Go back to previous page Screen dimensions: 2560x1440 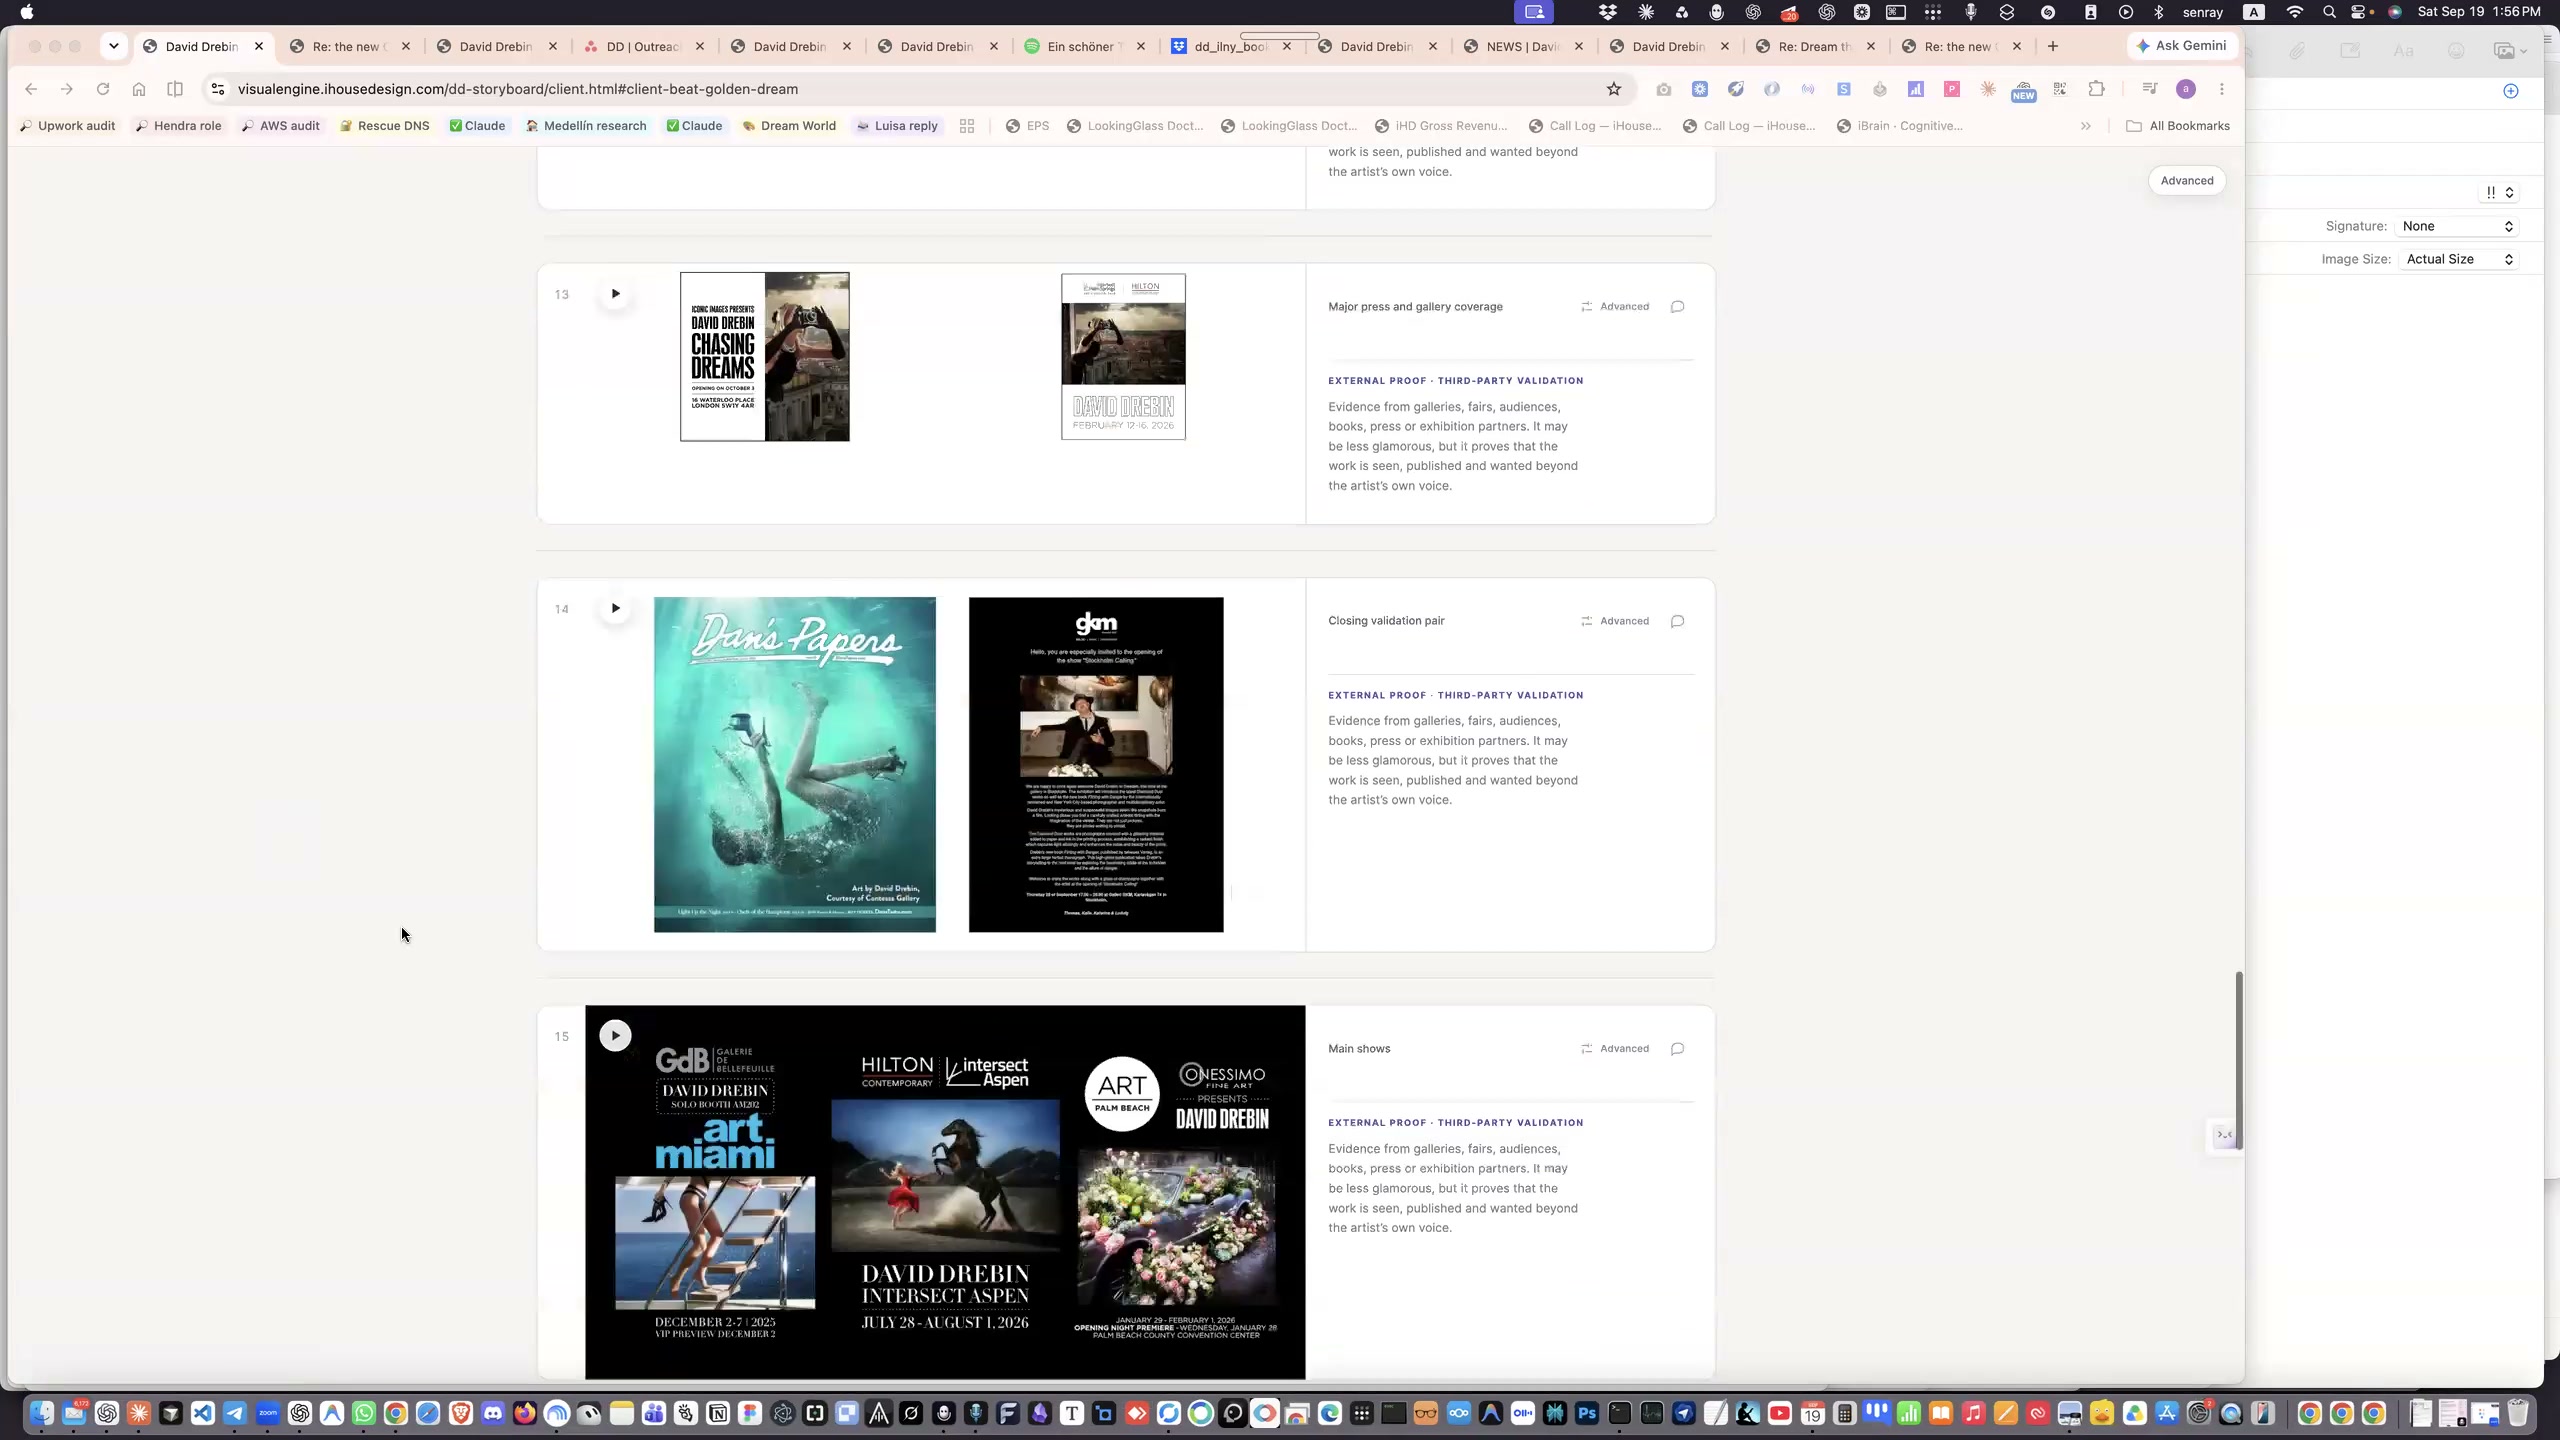31,89
